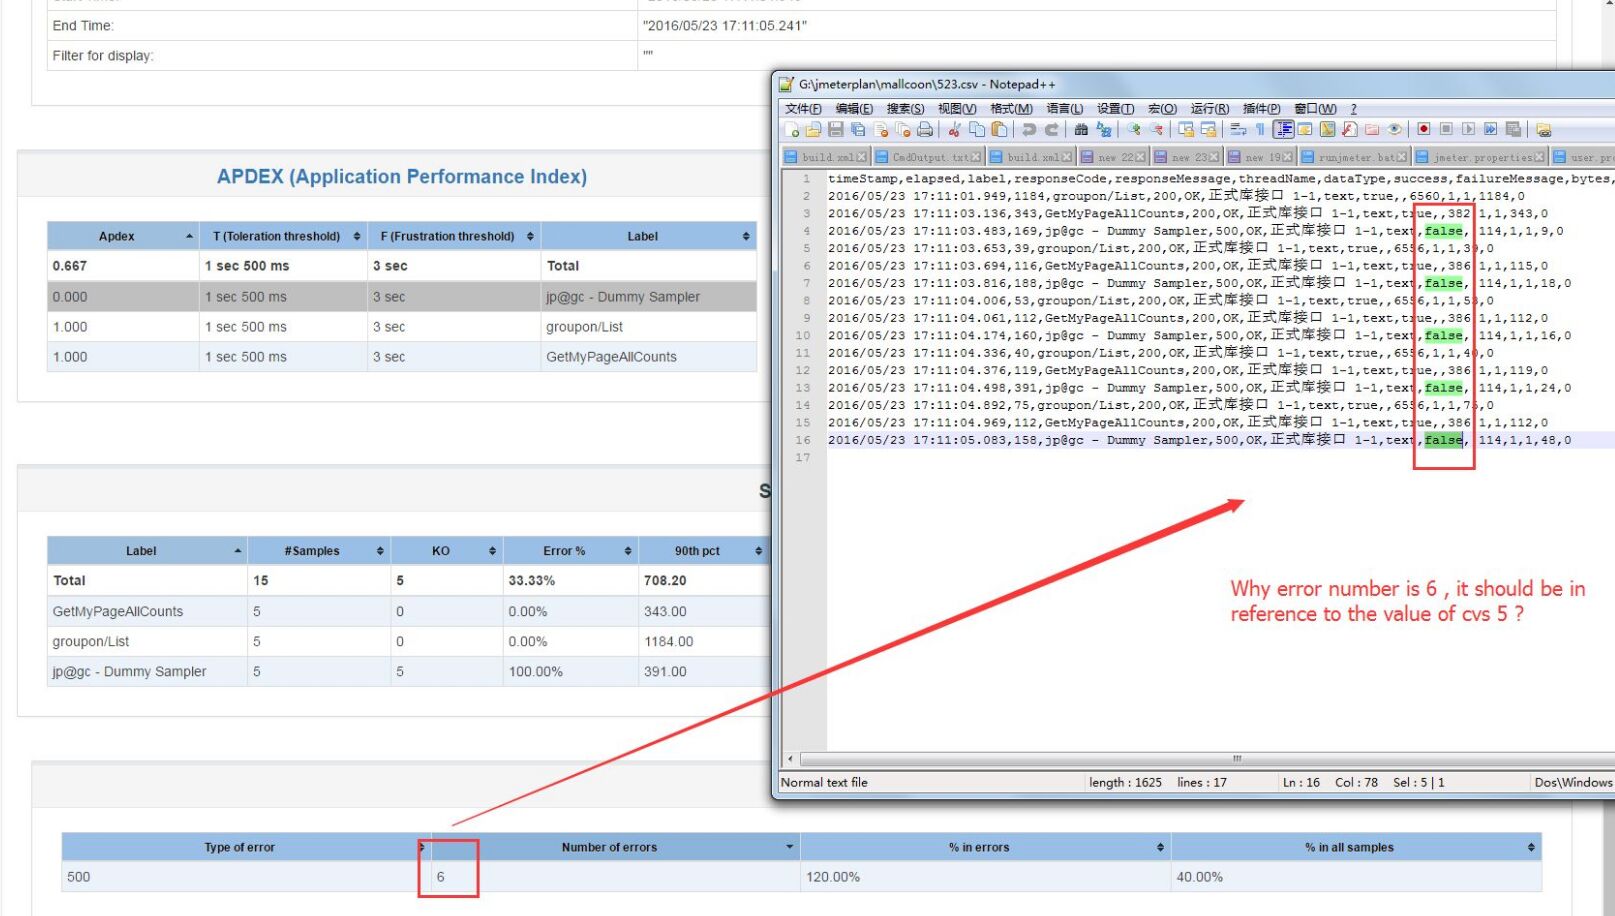Print the document using the printer icon
The height and width of the screenshot is (916, 1615).
[x=925, y=130]
